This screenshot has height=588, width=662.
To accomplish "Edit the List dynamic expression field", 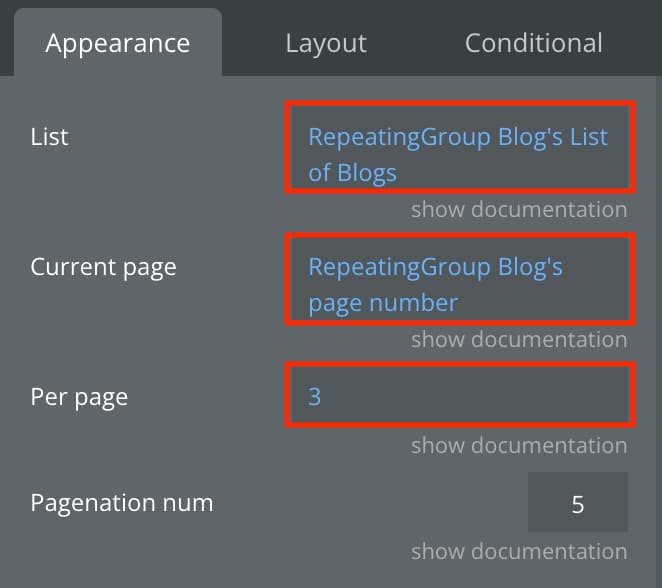I will click(x=460, y=147).
